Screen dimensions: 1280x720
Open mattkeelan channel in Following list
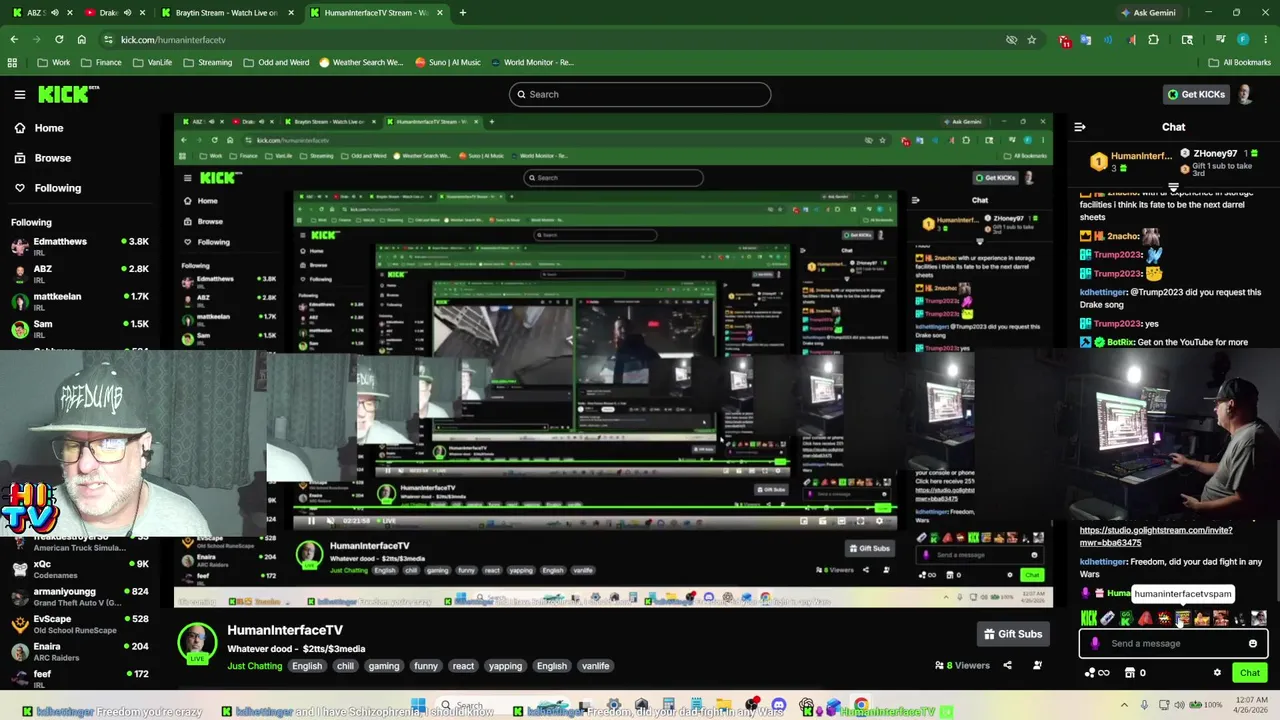coord(79,301)
